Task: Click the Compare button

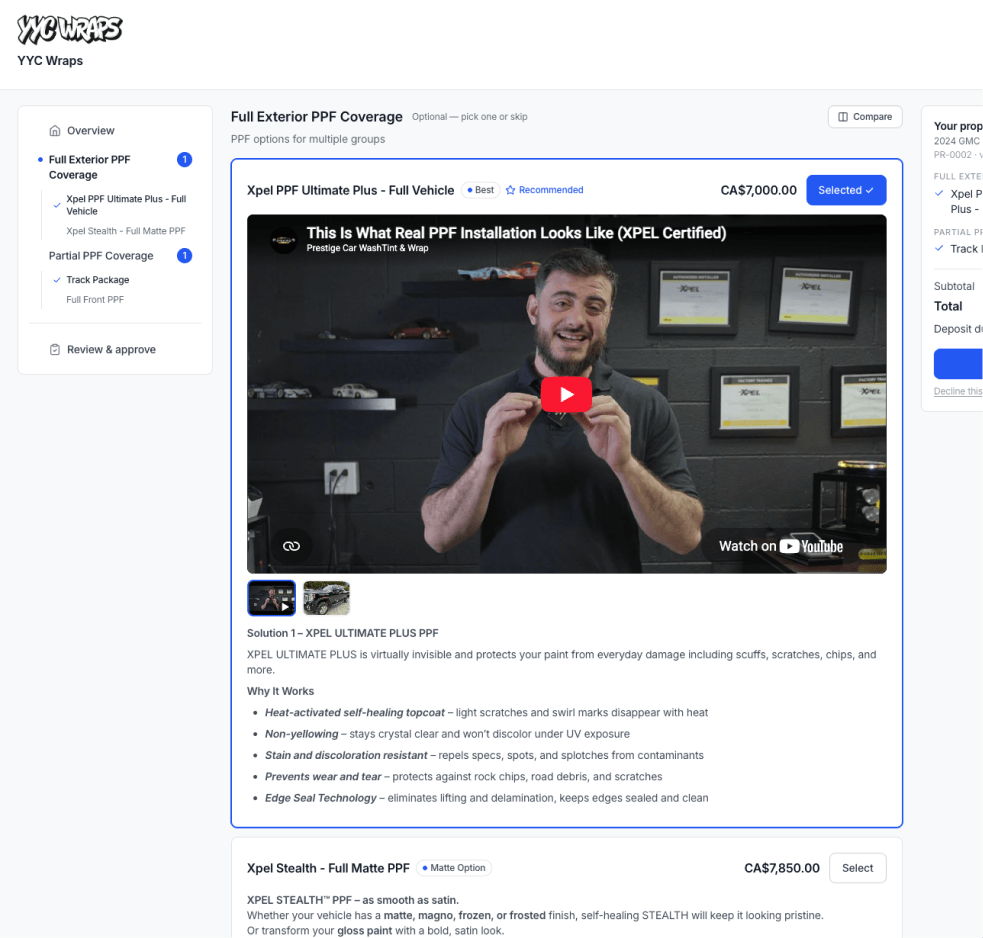Action: pos(865,117)
